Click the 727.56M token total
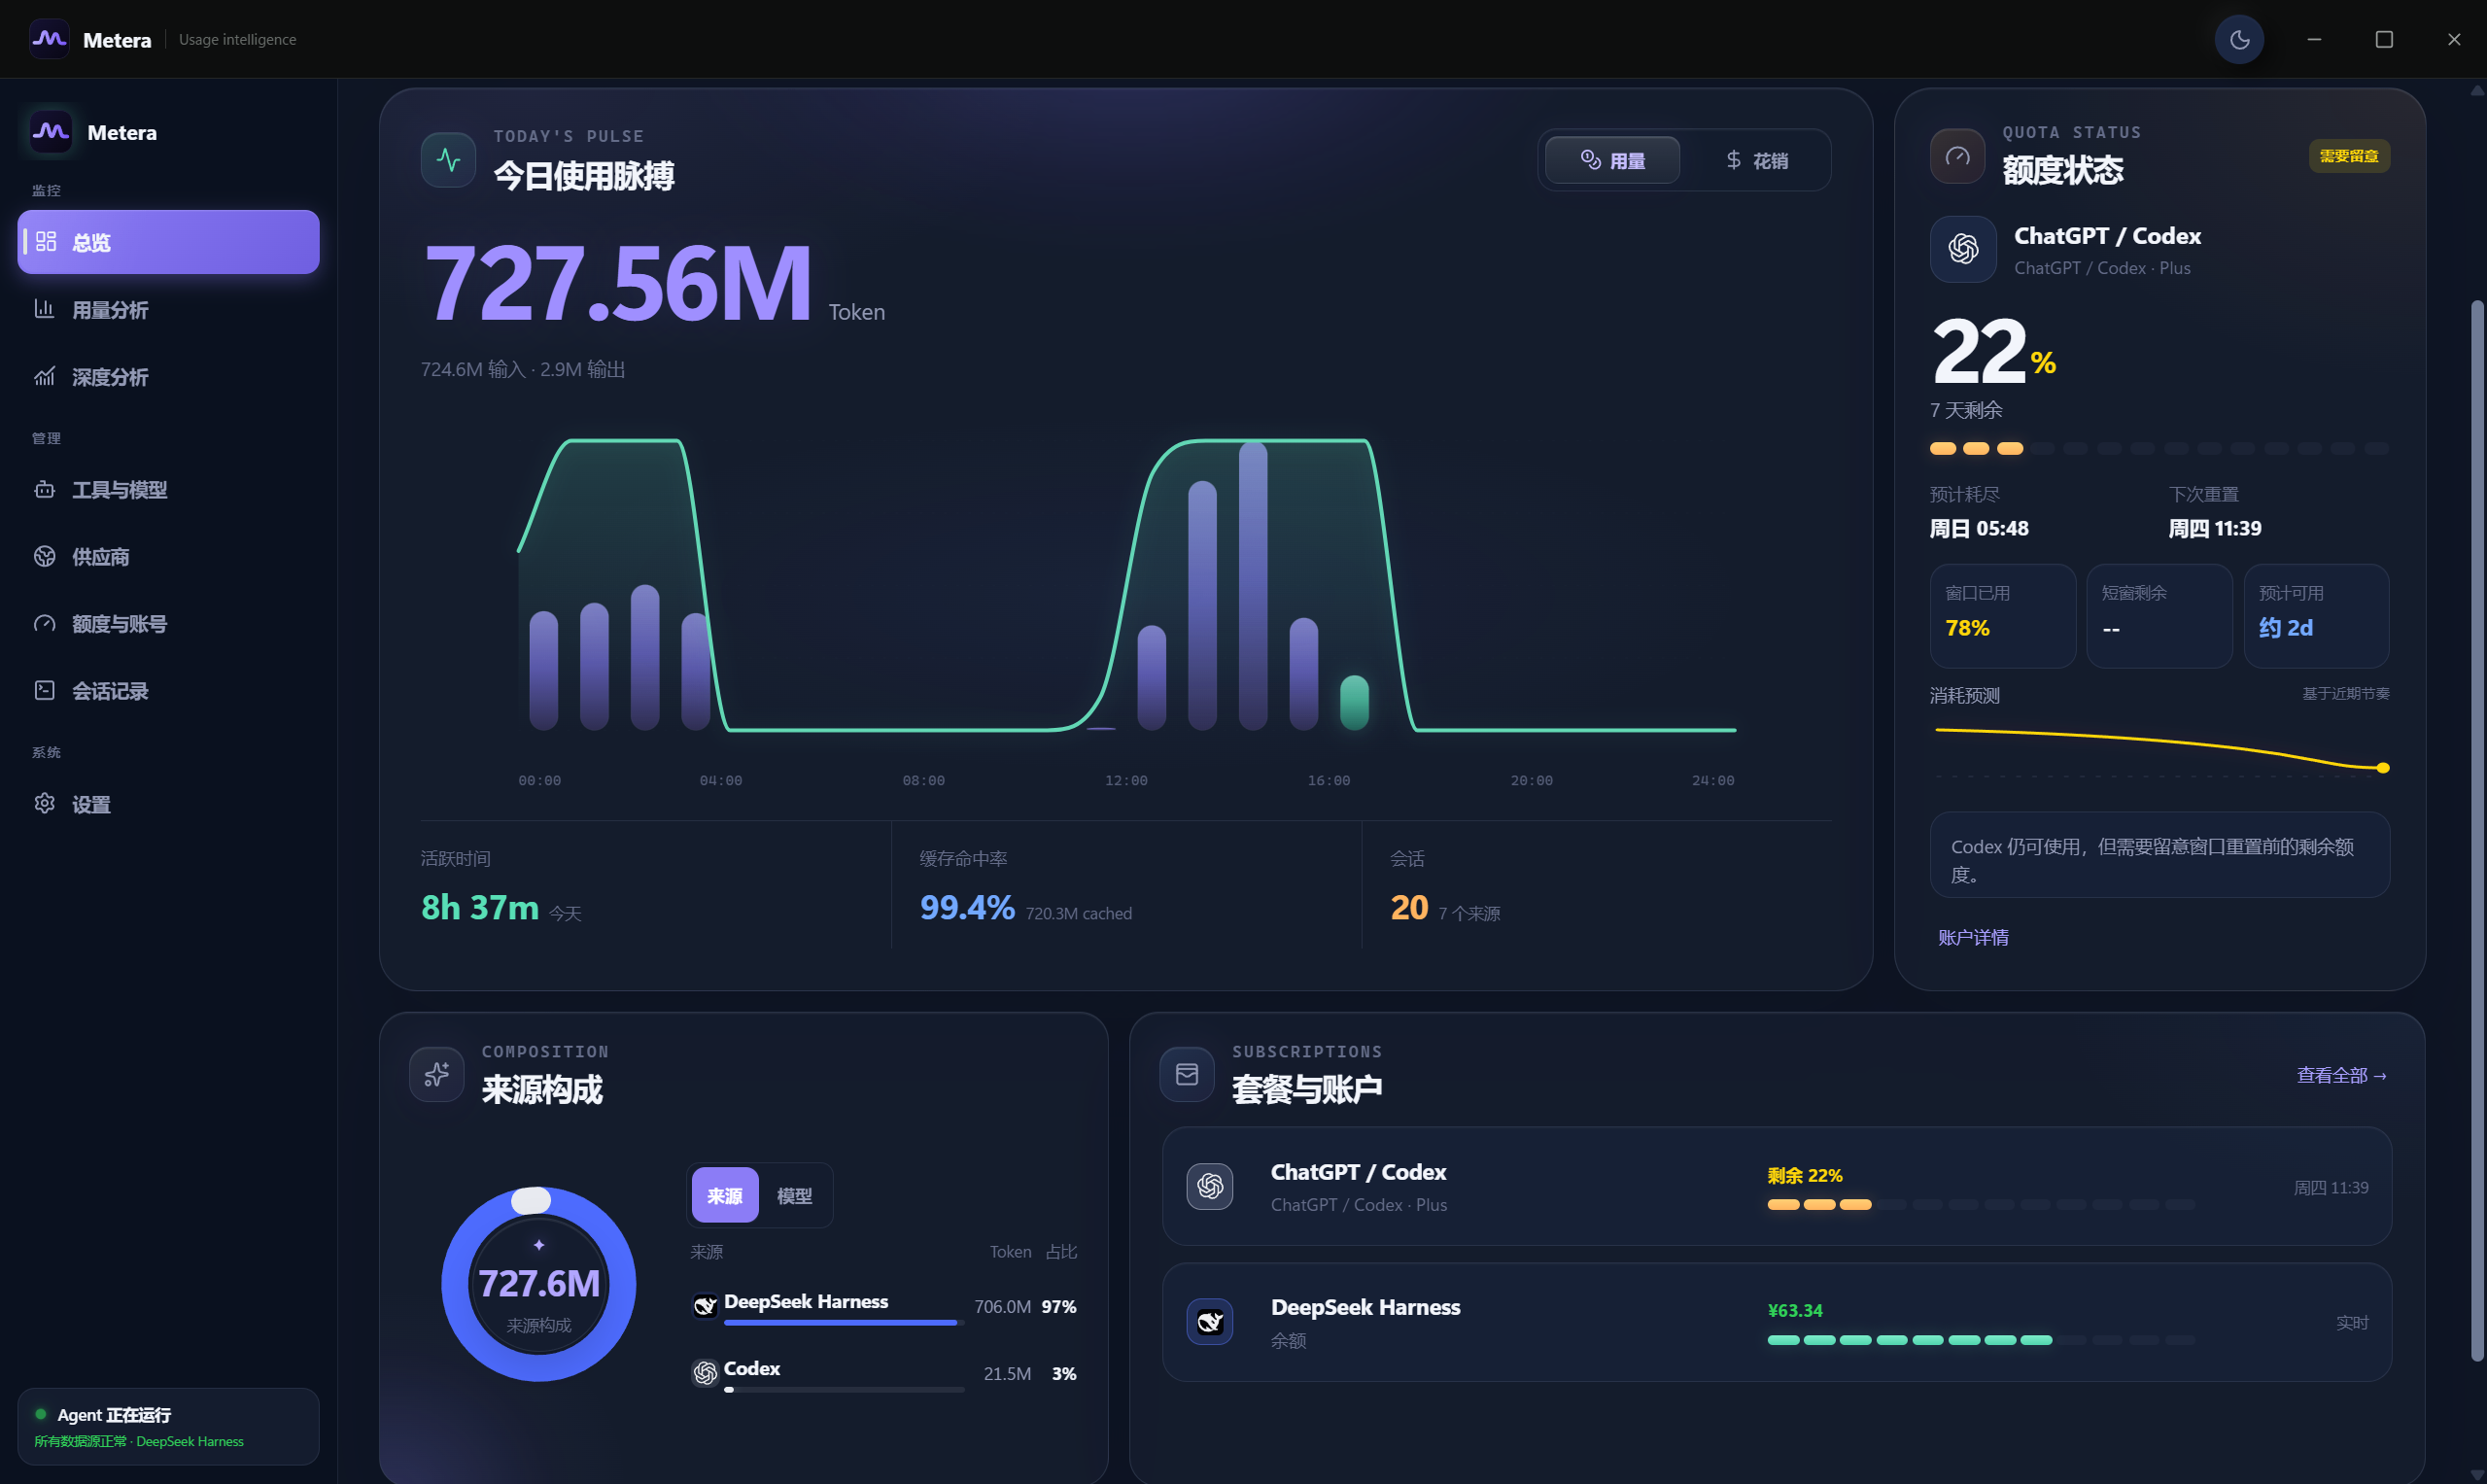 [x=618, y=283]
